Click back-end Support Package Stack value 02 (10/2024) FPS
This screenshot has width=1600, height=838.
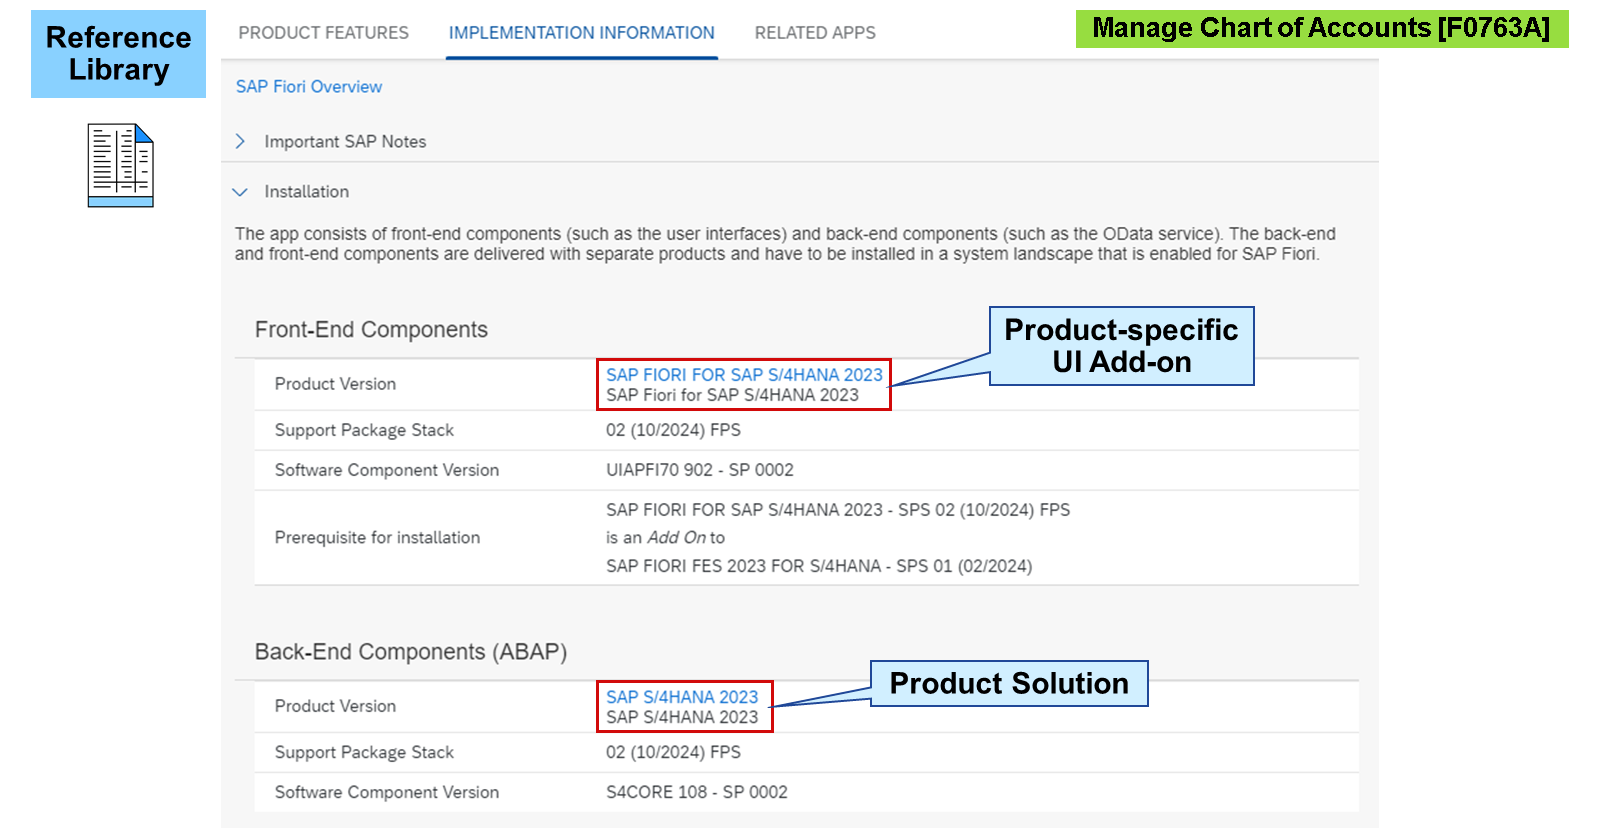coord(673,752)
